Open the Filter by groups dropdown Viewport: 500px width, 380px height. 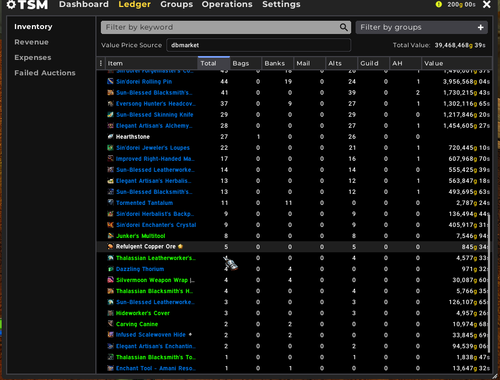422,27
